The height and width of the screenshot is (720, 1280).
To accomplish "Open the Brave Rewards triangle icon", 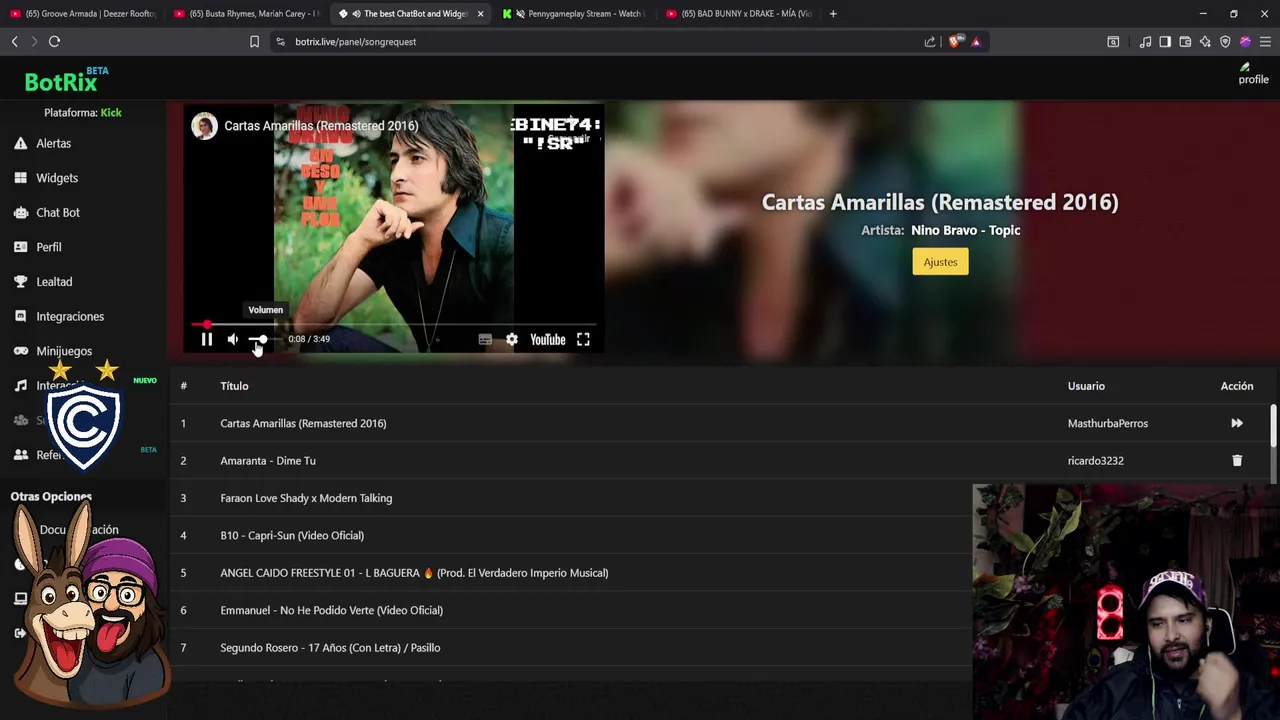I will pyautogui.click(x=976, y=42).
